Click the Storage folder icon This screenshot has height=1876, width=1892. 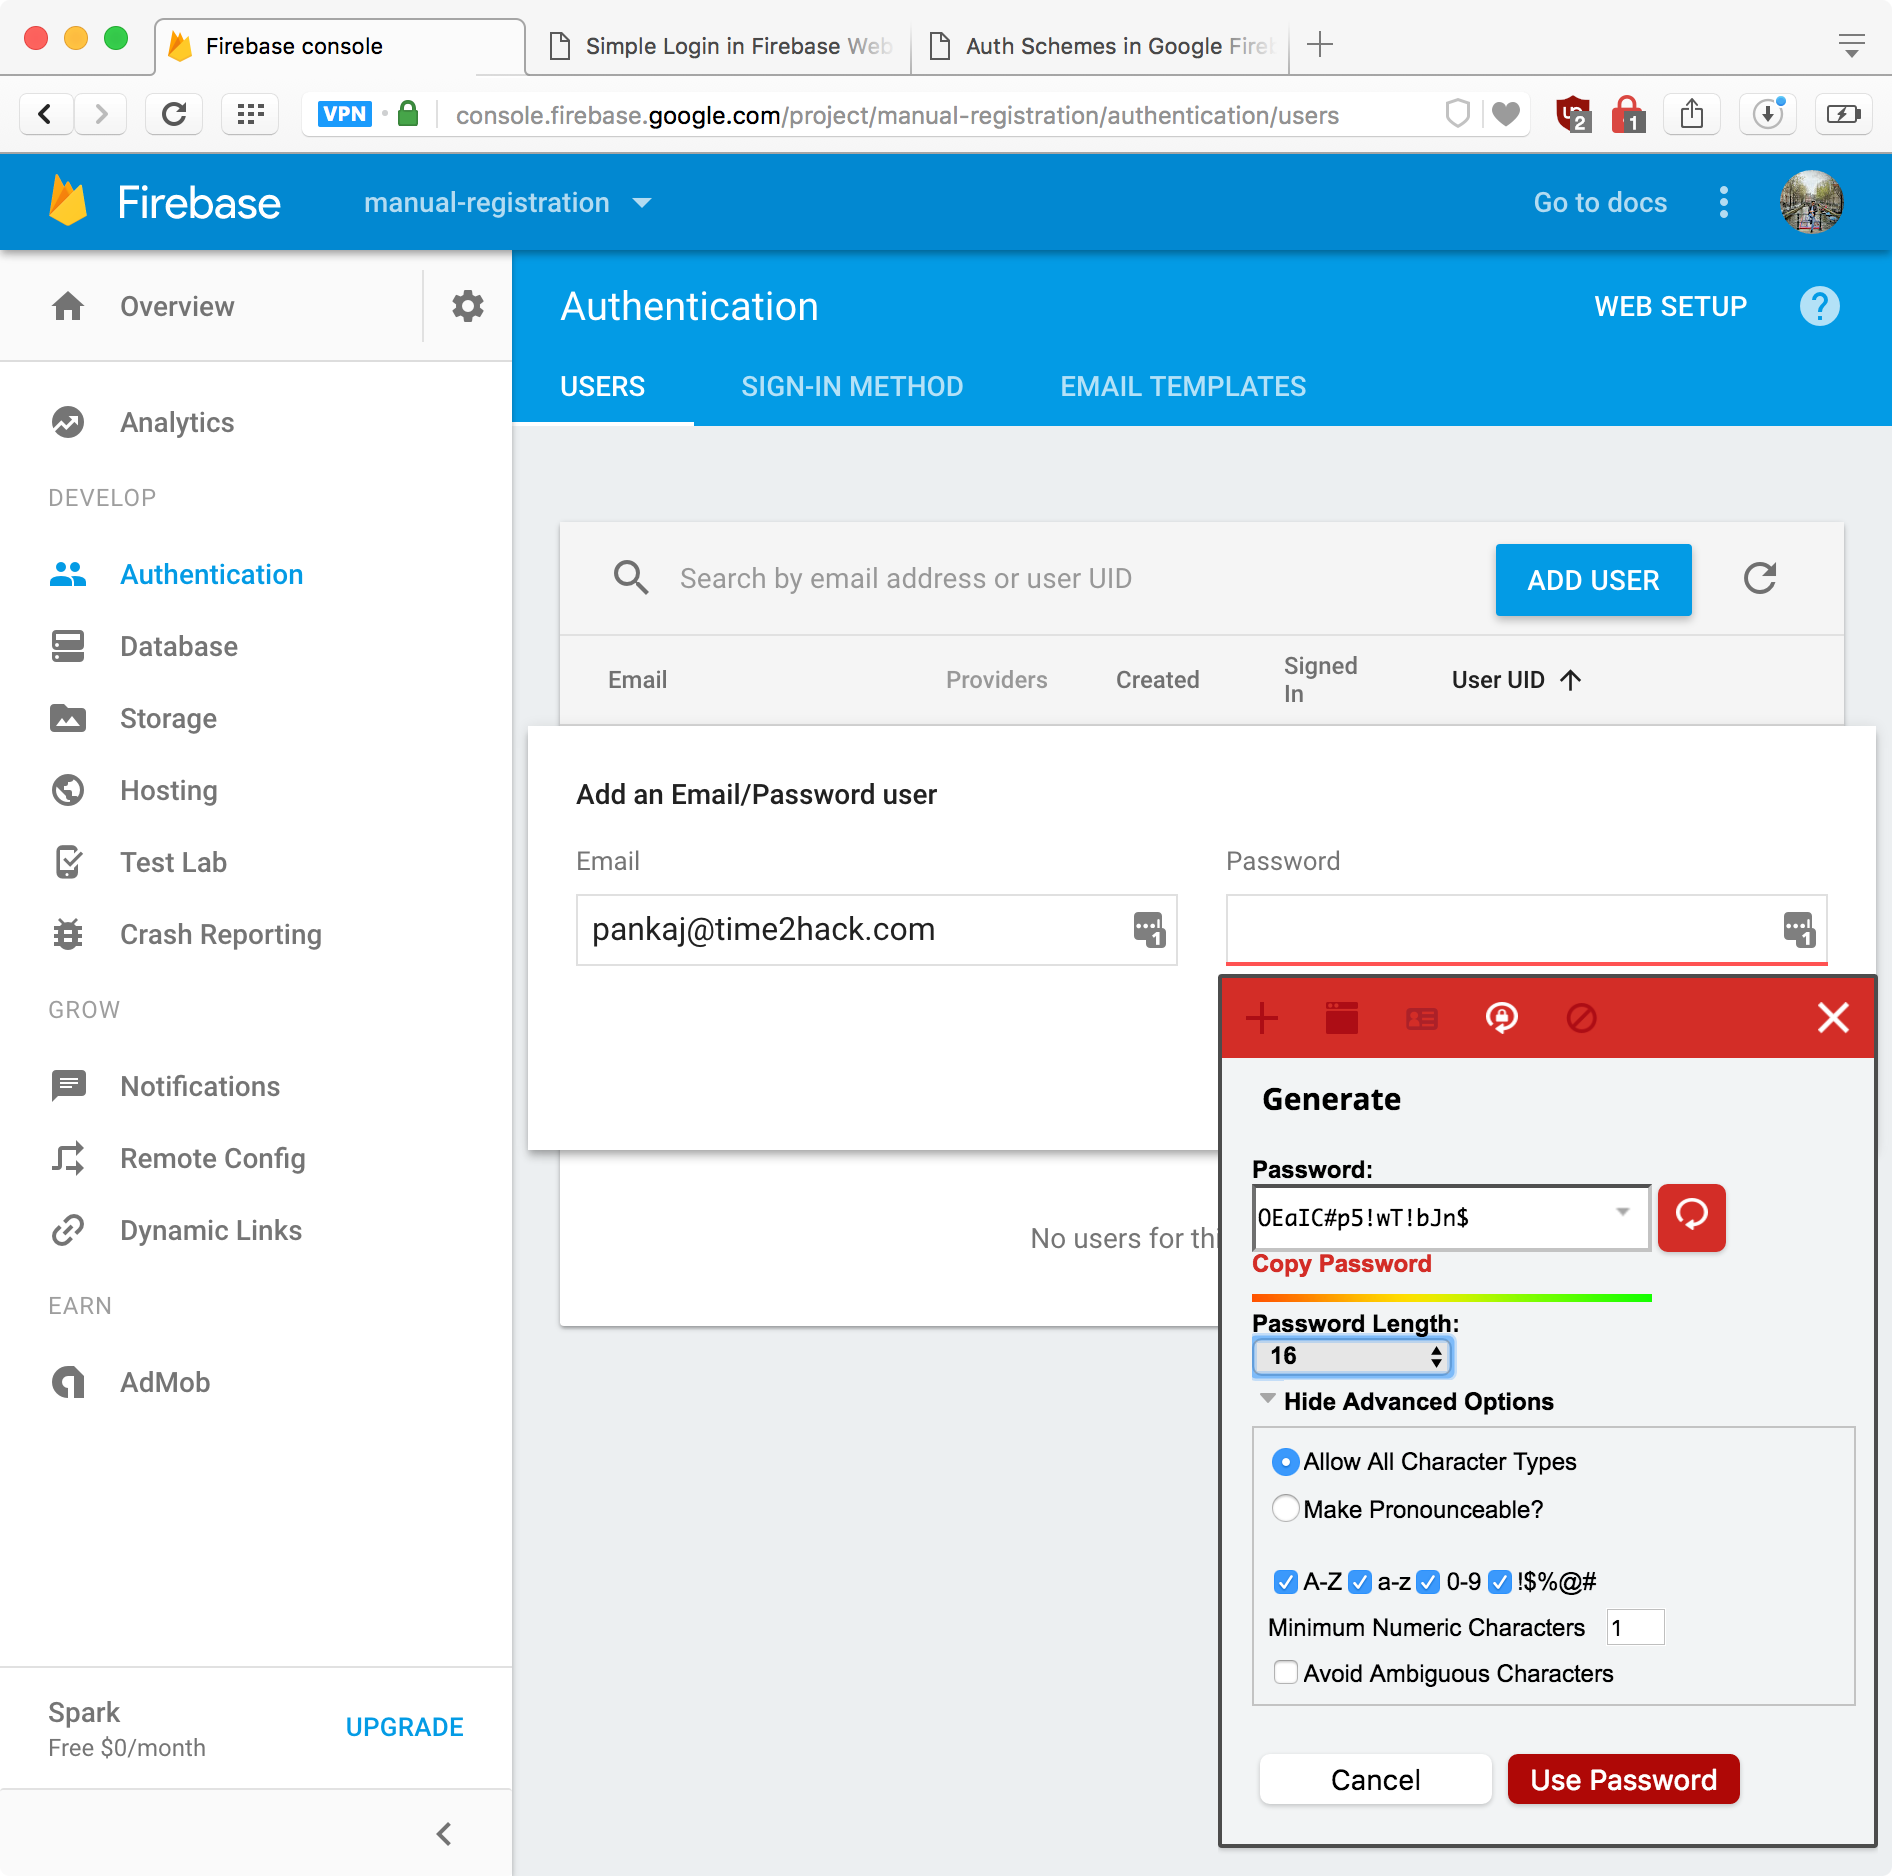coord(68,718)
